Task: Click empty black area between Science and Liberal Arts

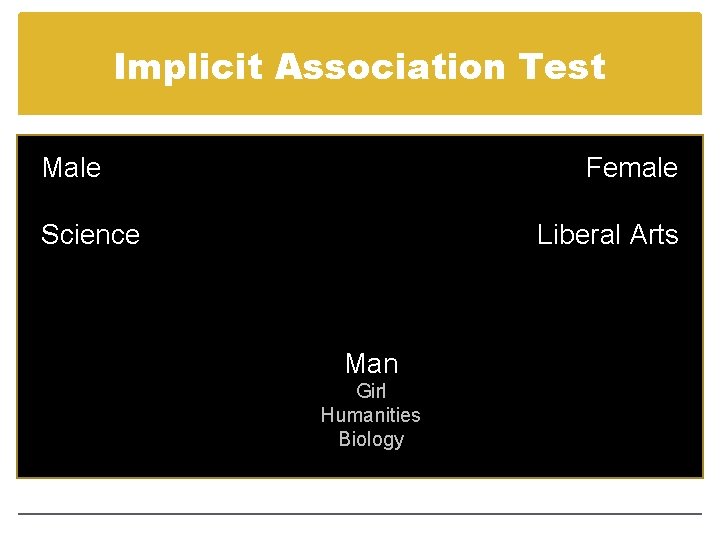Action: tap(340, 235)
